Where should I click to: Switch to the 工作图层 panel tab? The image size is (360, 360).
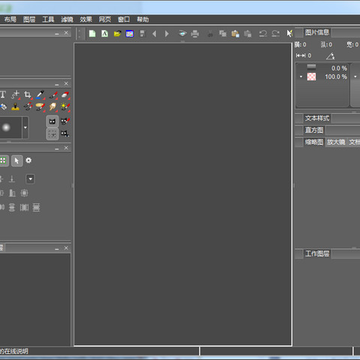[x=317, y=254]
